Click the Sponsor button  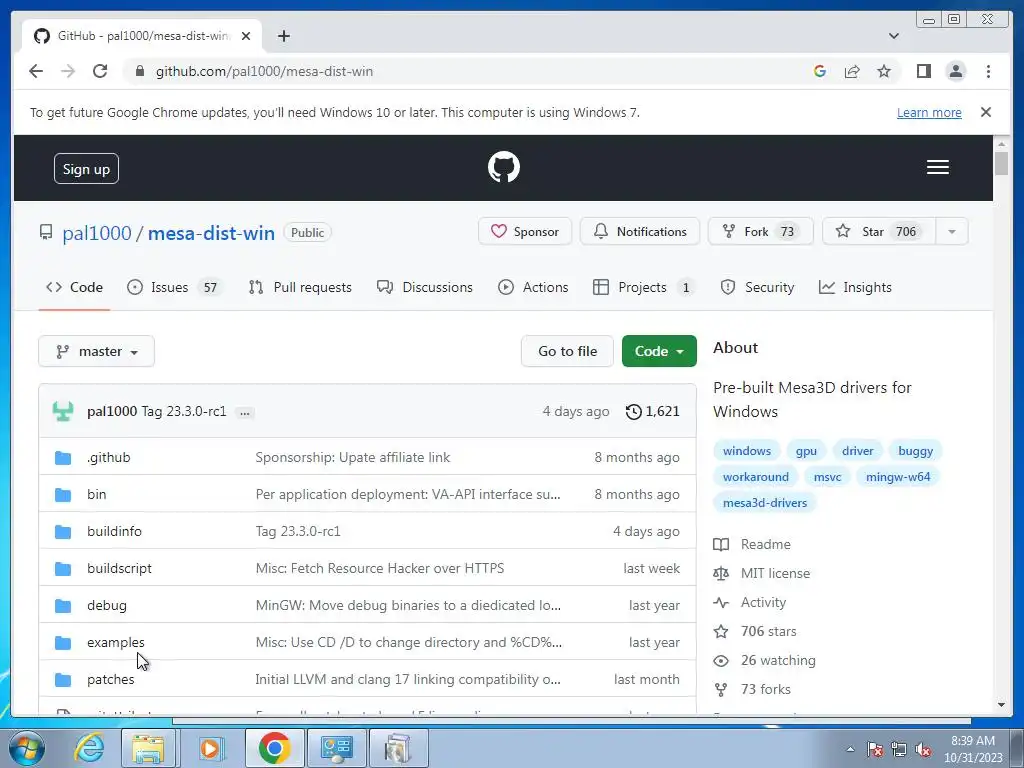(525, 232)
